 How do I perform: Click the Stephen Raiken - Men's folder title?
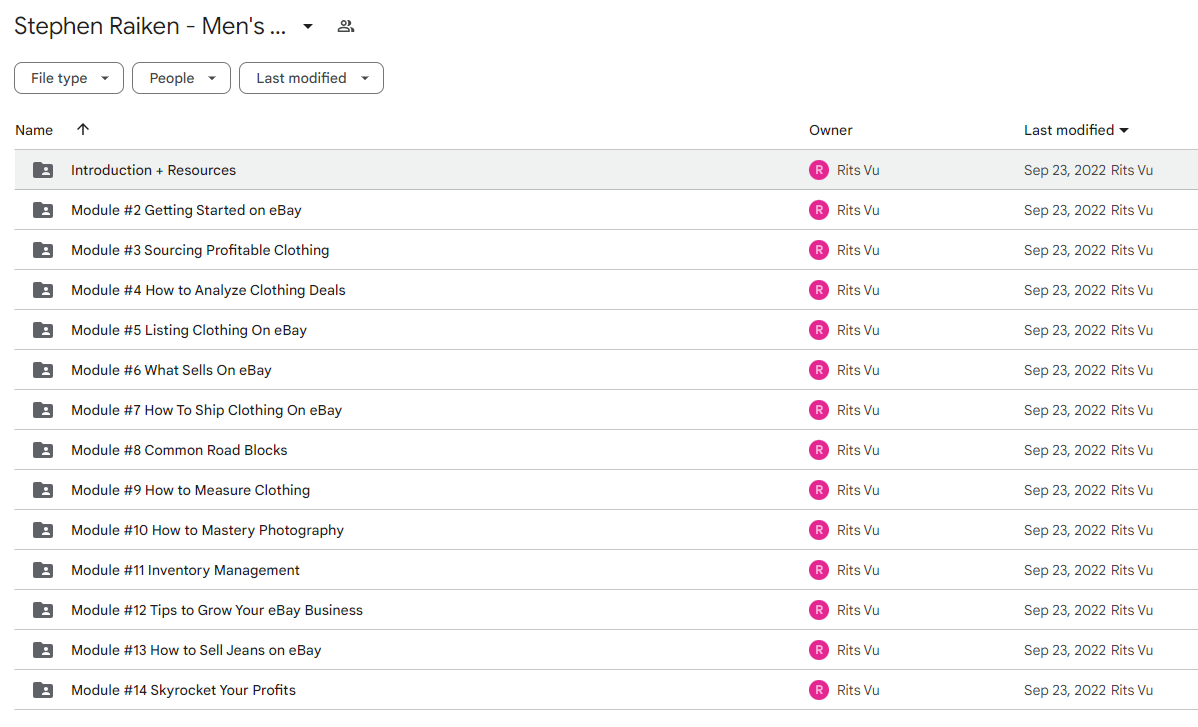tap(151, 27)
